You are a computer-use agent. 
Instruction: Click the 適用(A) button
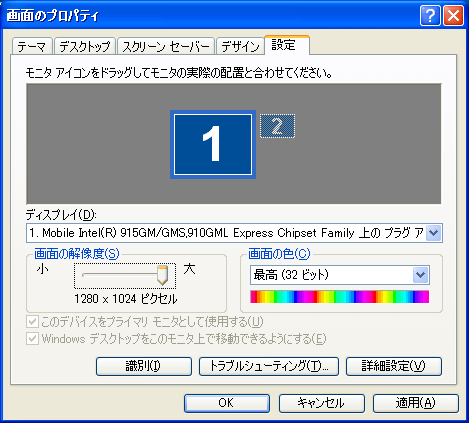(x=416, y=403)
